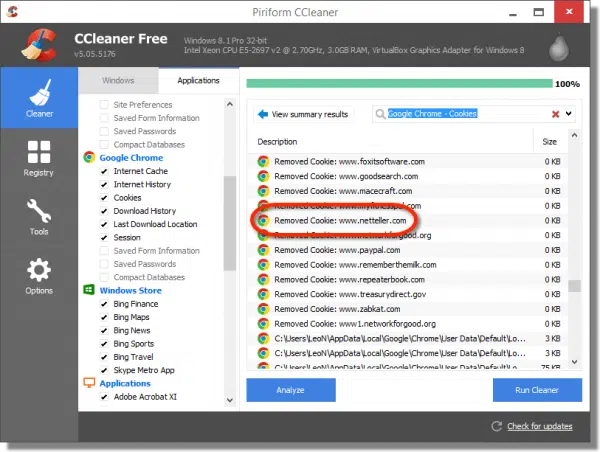Check Chrome Saved Passwords option

(104, 264)
